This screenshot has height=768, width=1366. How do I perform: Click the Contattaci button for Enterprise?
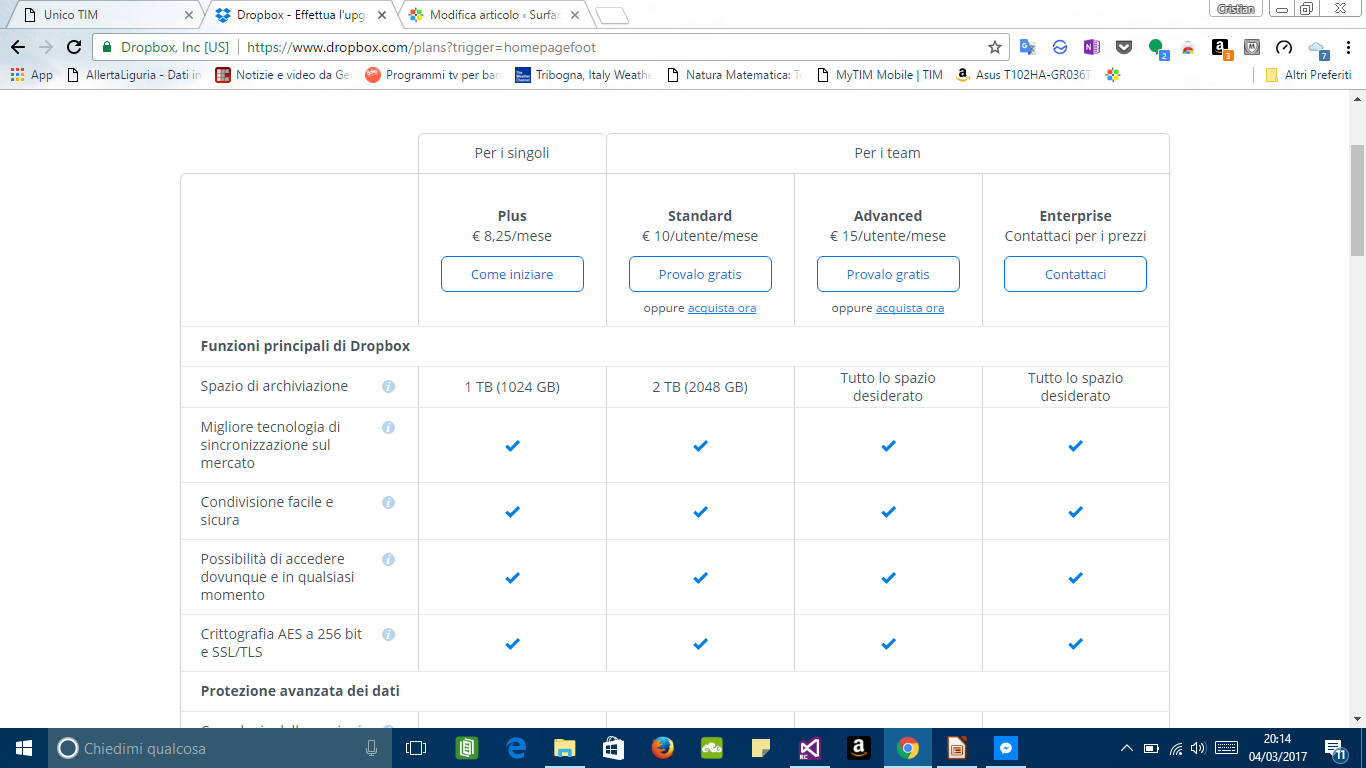1075,274
